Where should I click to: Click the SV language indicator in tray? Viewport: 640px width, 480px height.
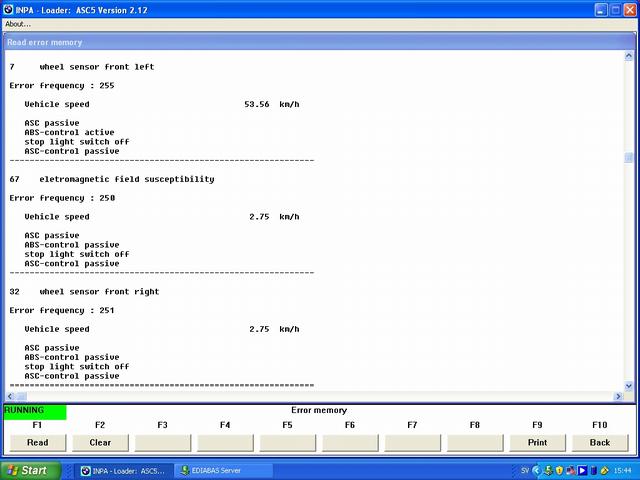coord(526,470)
